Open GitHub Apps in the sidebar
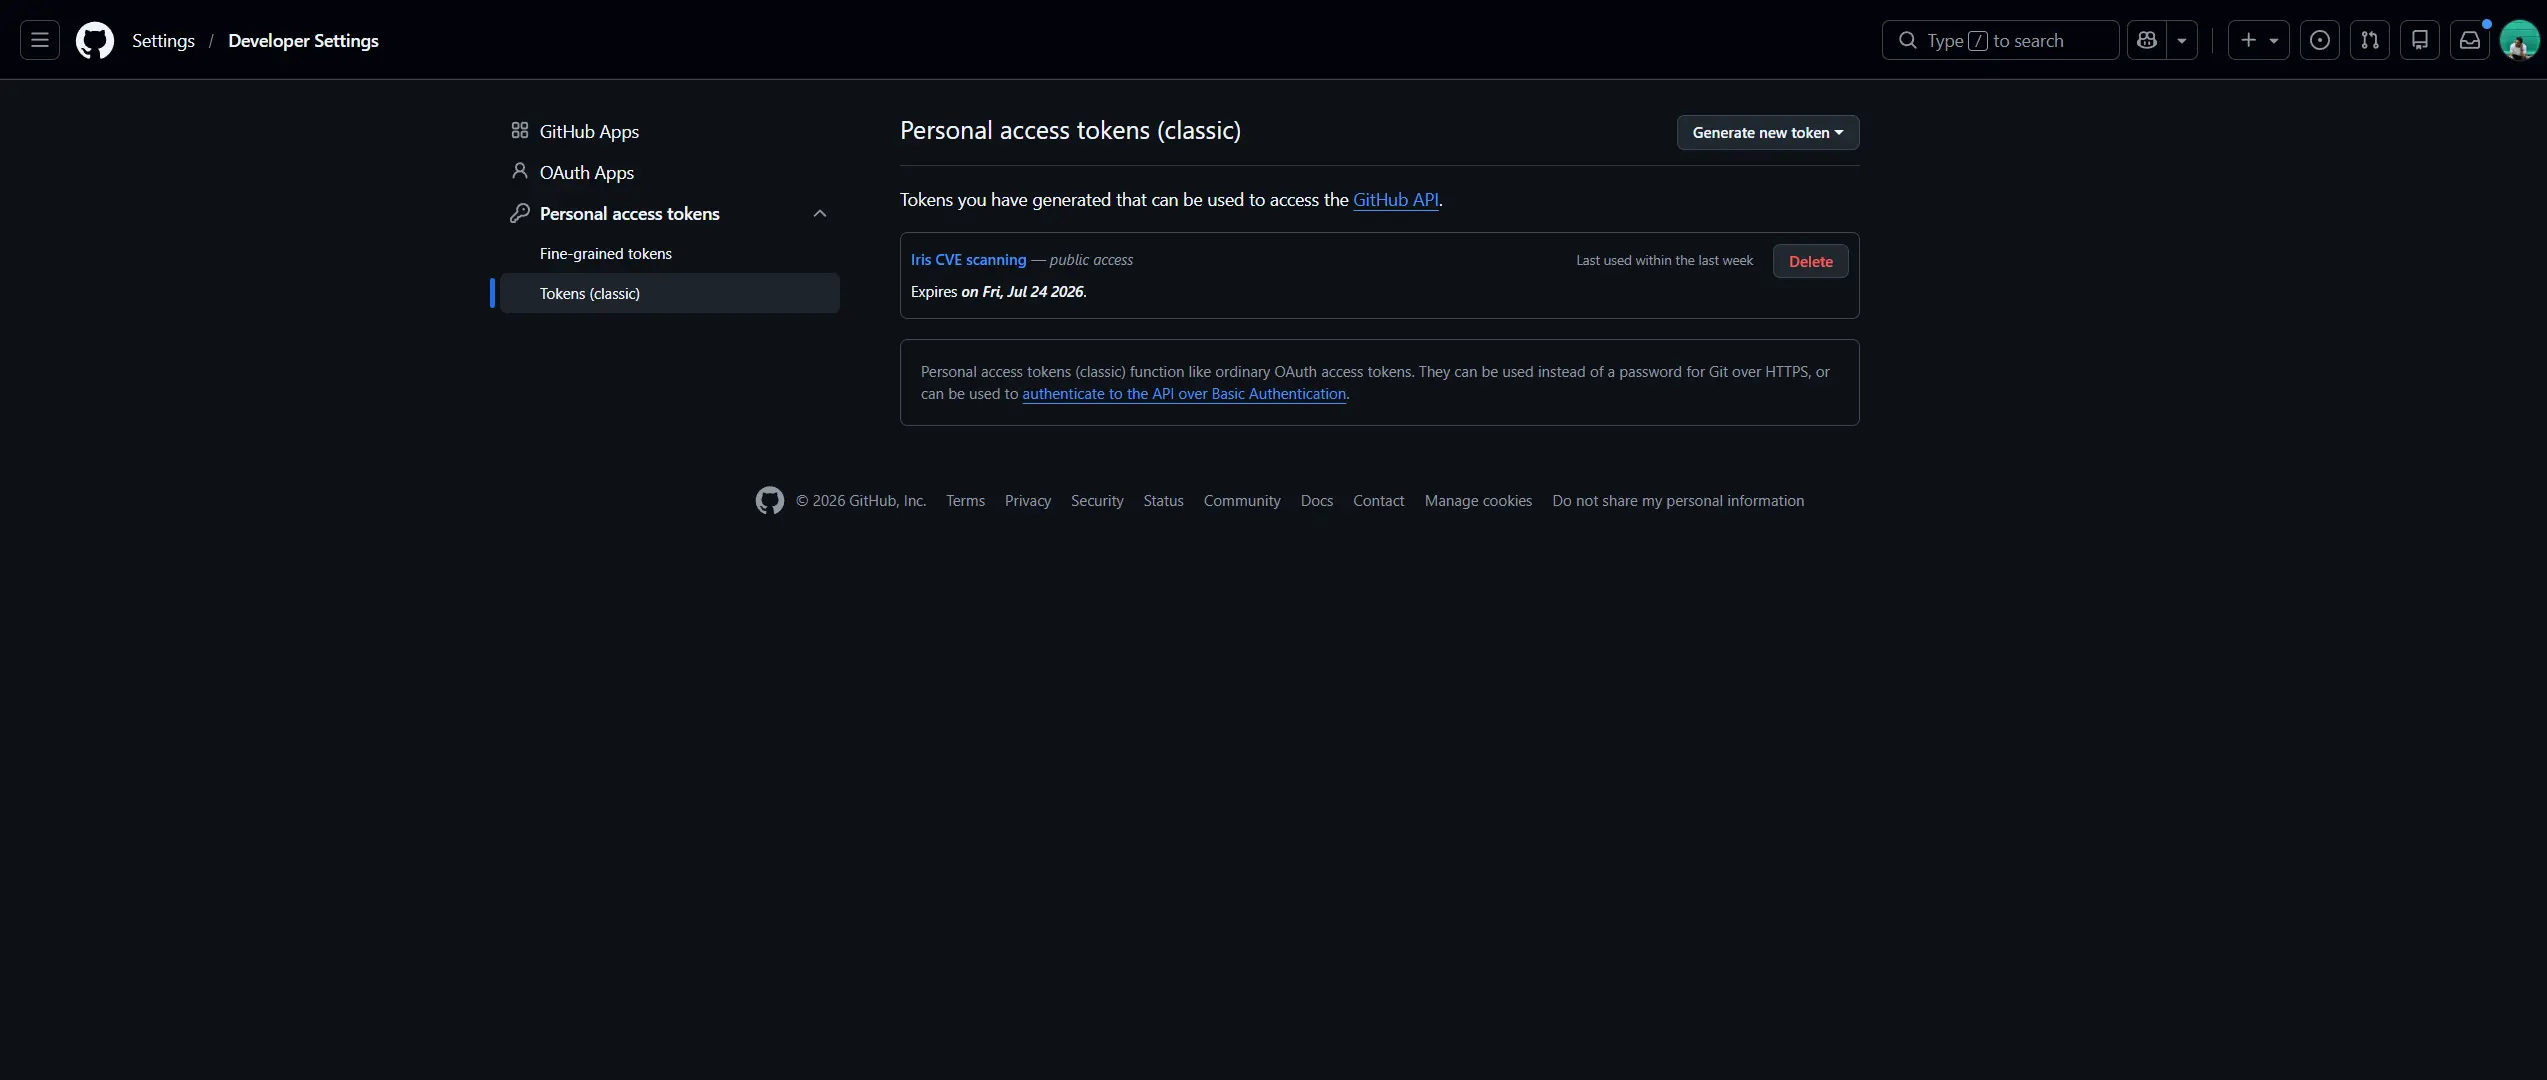 pos(670,131)
